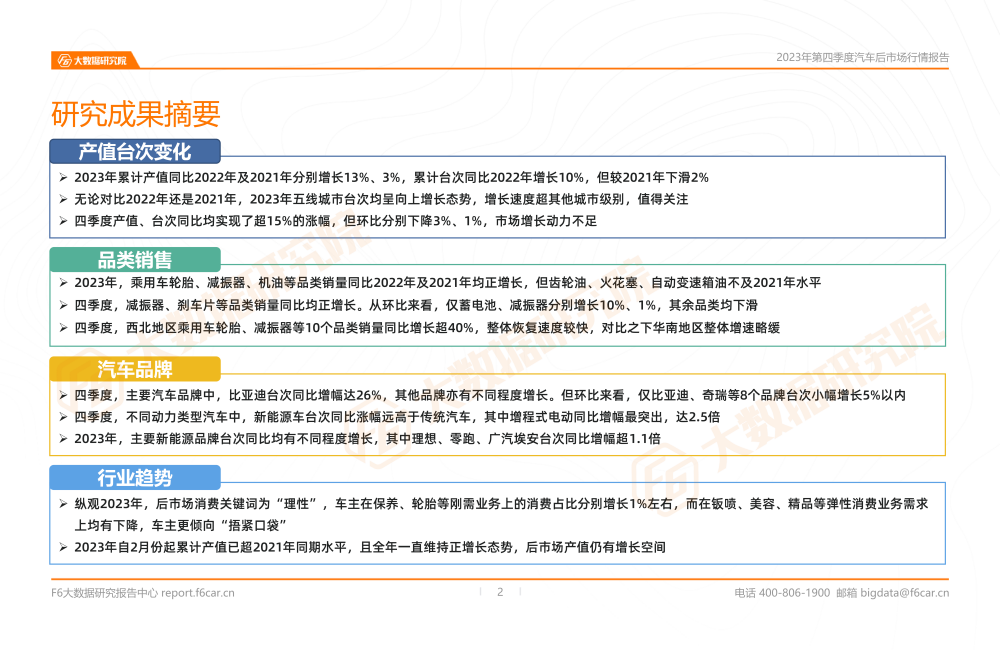Select the 产值台次变化 section label
The height and width of the screenshot is (650, 1000).
[x=135, y=152]
